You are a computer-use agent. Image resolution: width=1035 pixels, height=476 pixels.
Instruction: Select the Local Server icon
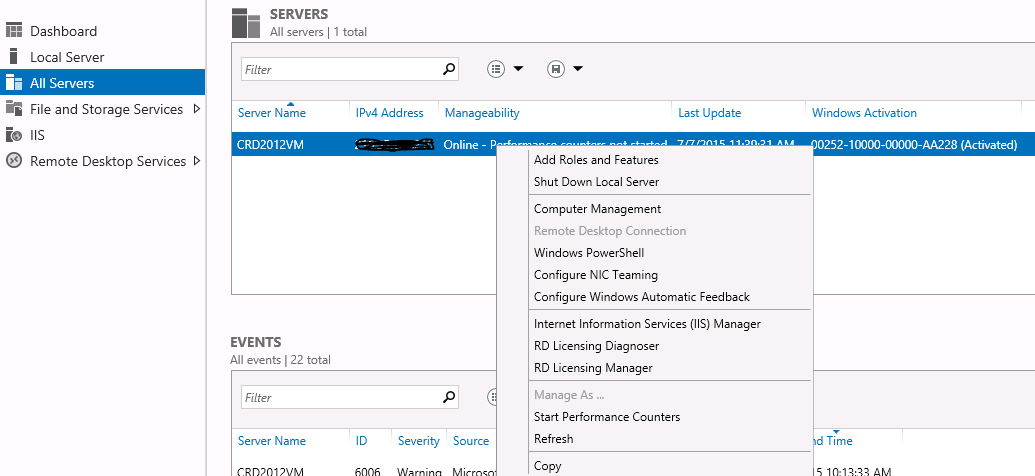pos(14,57)
